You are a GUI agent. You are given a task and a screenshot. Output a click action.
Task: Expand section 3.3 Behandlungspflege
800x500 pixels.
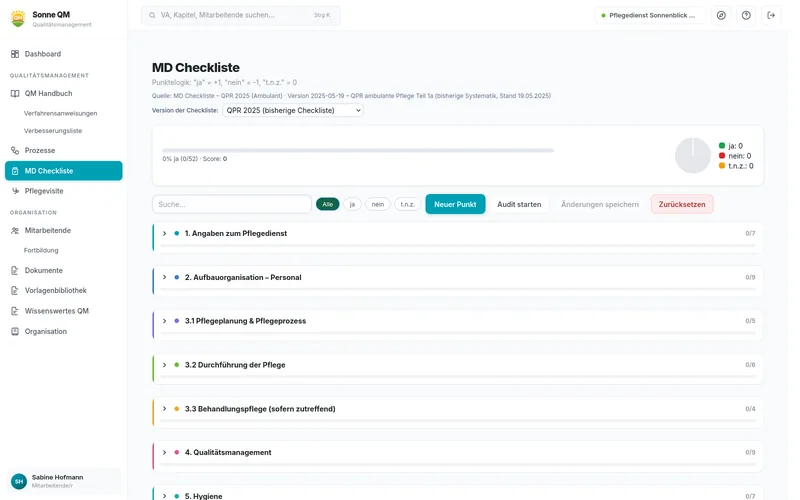(164, 409)
